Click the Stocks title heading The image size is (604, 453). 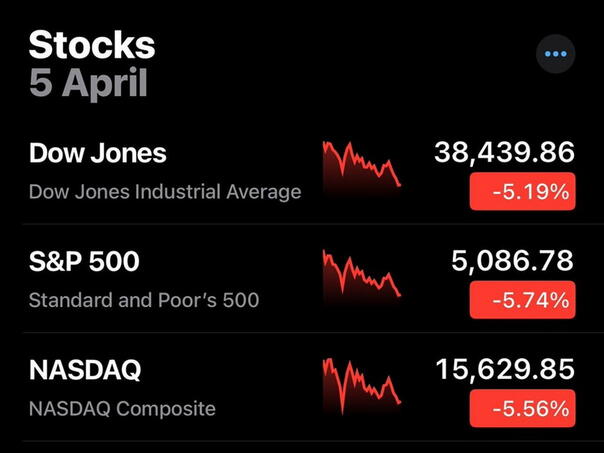[92, 45]
